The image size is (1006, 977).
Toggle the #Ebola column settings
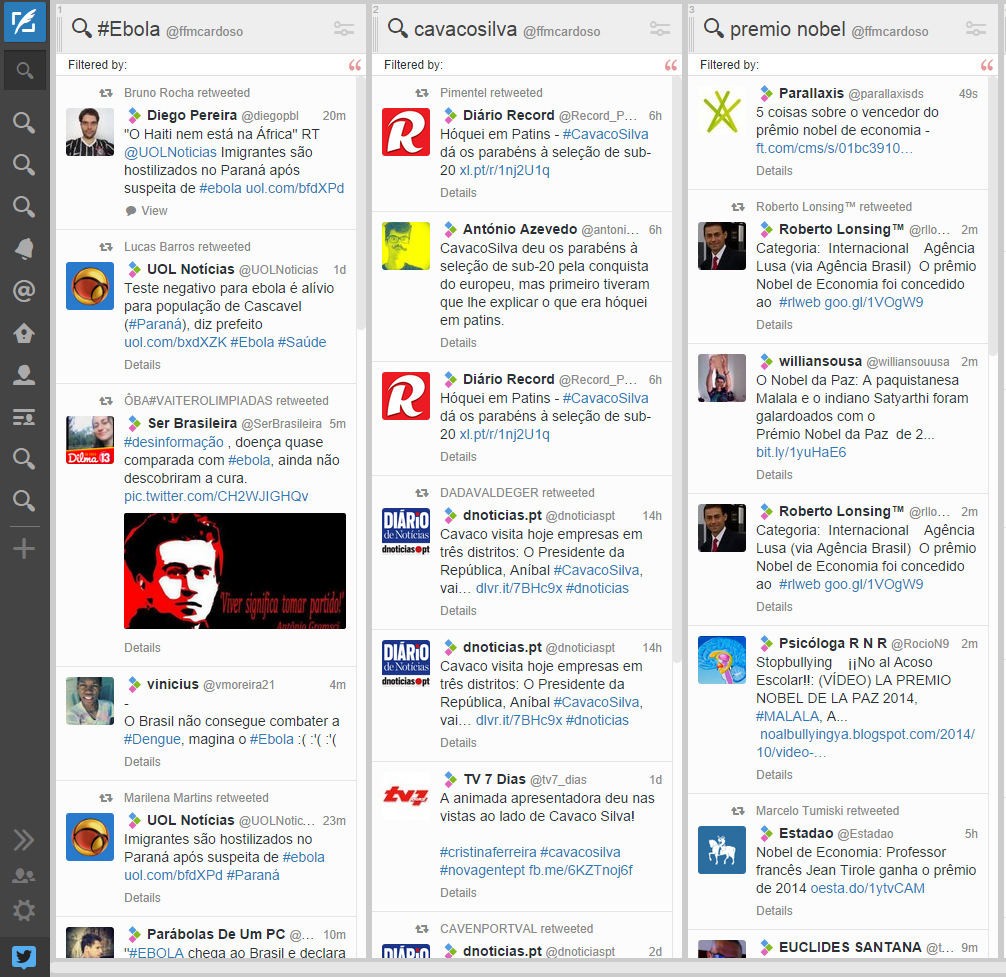tap(344, 29)
